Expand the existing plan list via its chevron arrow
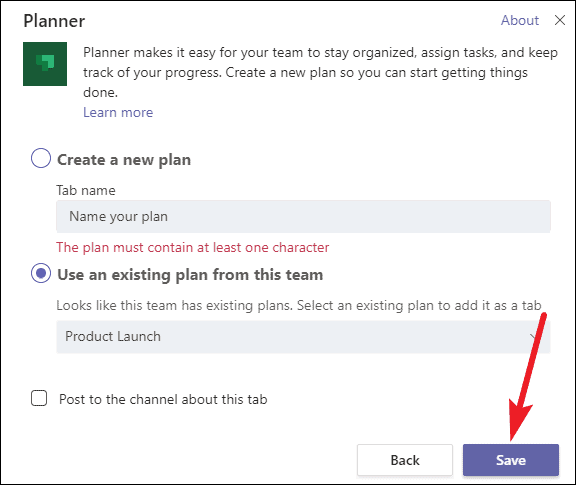The height and width of the screenshot is (485, 576). (534, 337)
